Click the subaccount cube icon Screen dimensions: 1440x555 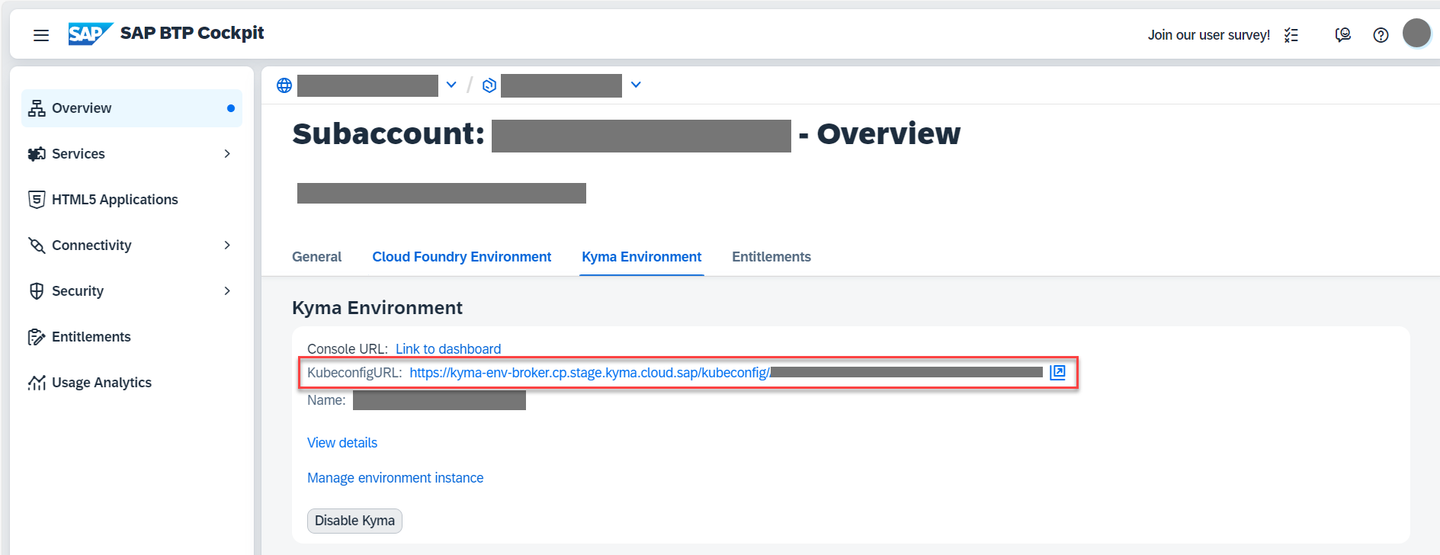tap(489, 85)
